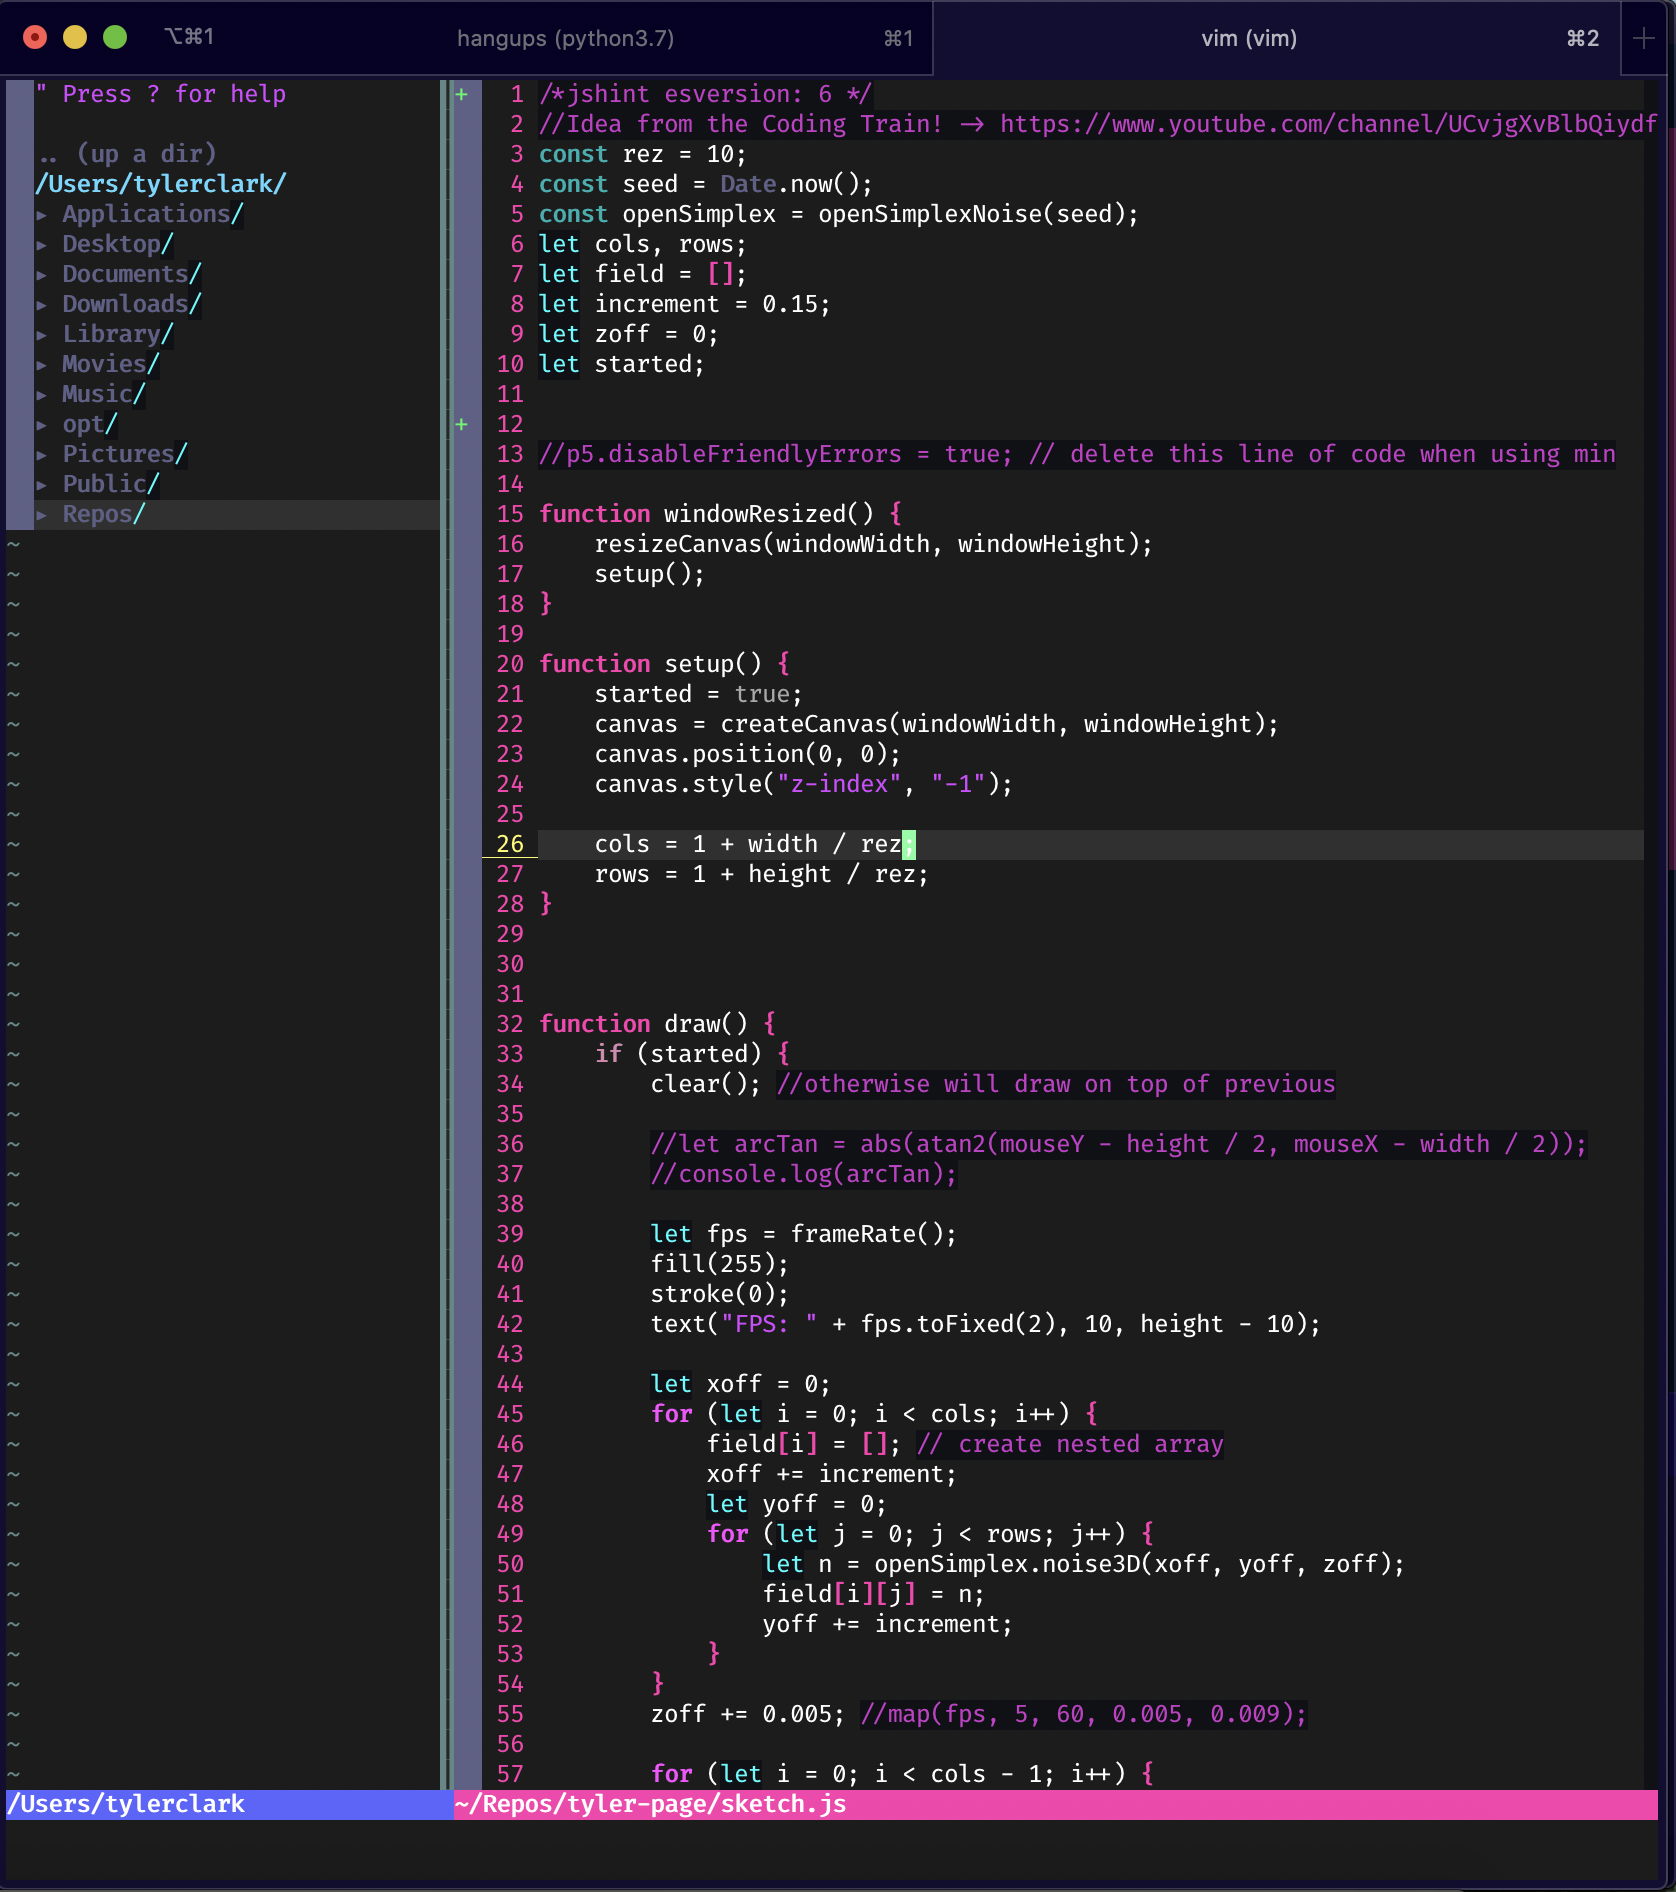Switch to the hangups (python3.7) tab

[565, 38]
